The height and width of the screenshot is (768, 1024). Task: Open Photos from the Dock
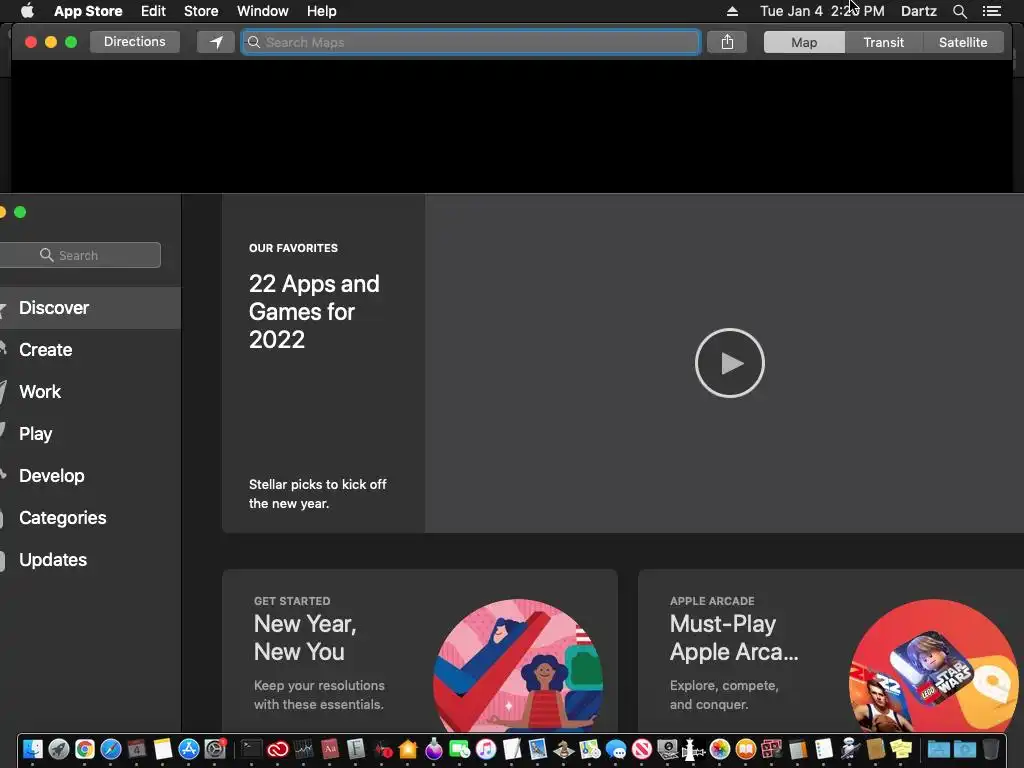[x=719, y=749]
